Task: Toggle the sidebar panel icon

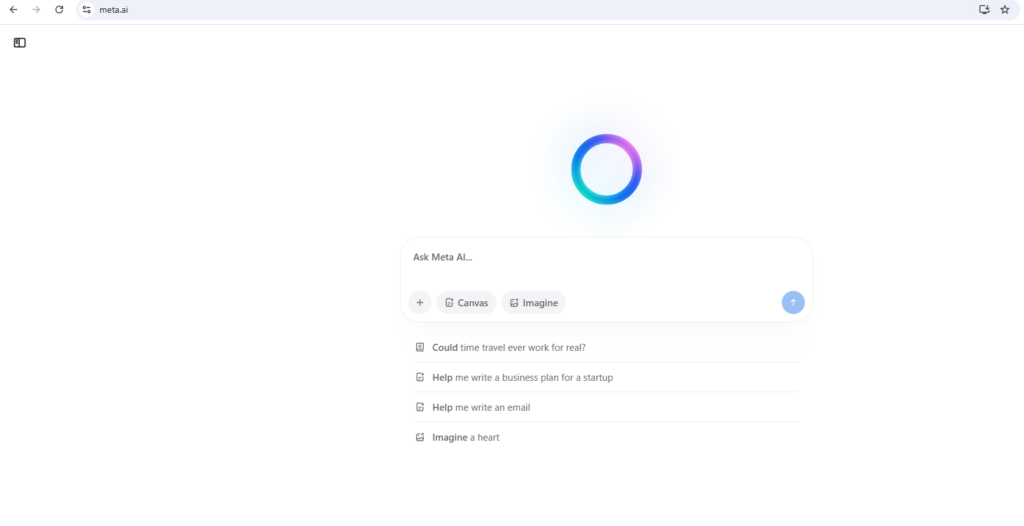Action: tap(20, 43)
